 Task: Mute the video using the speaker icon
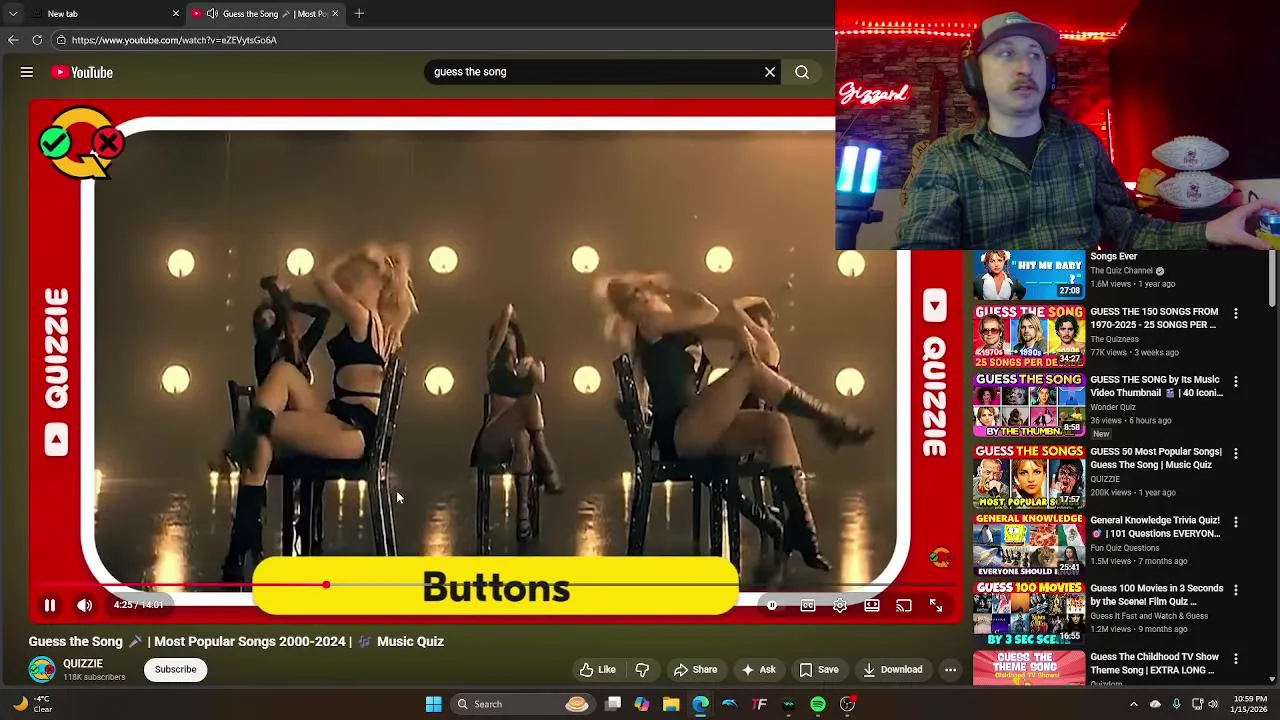pyautogui.click(x=85, y=605)
